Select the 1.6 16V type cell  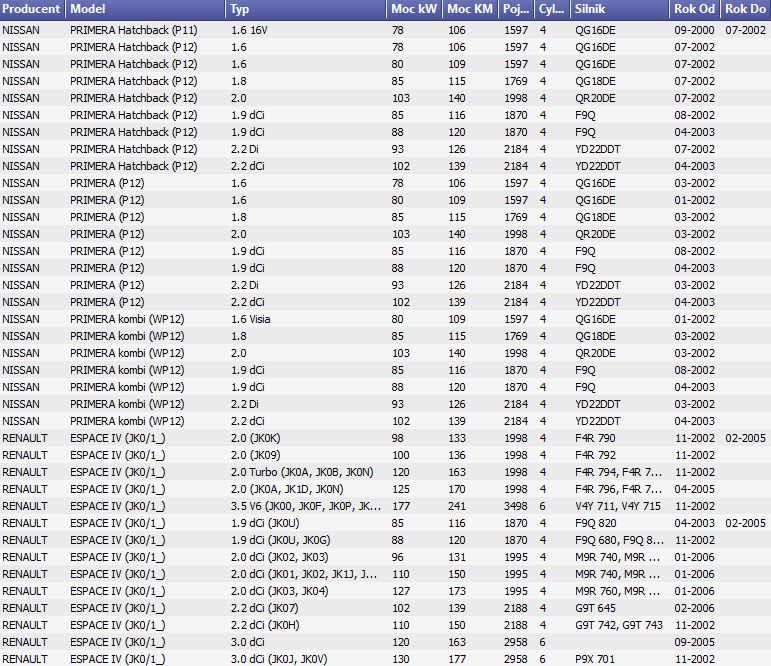tap(249, 30)
